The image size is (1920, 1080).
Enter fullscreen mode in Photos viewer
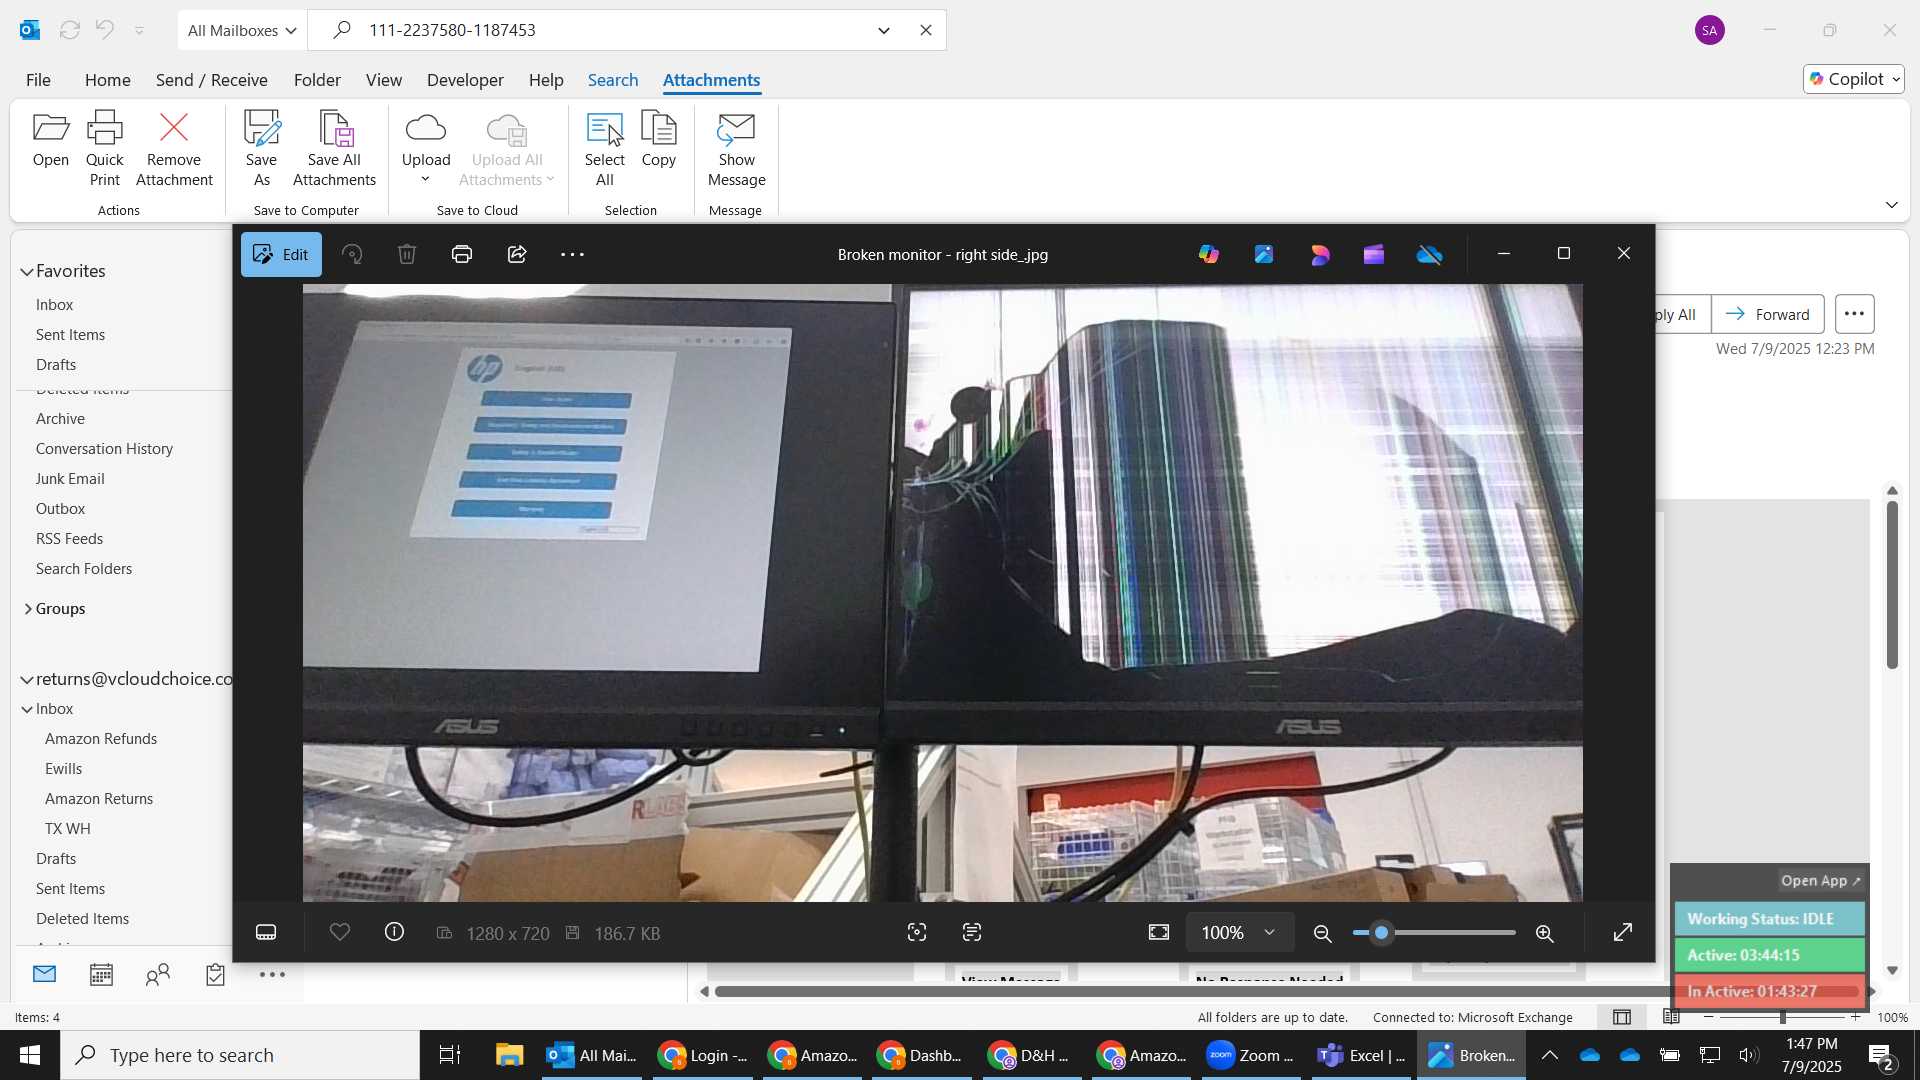coord(1623,932)
